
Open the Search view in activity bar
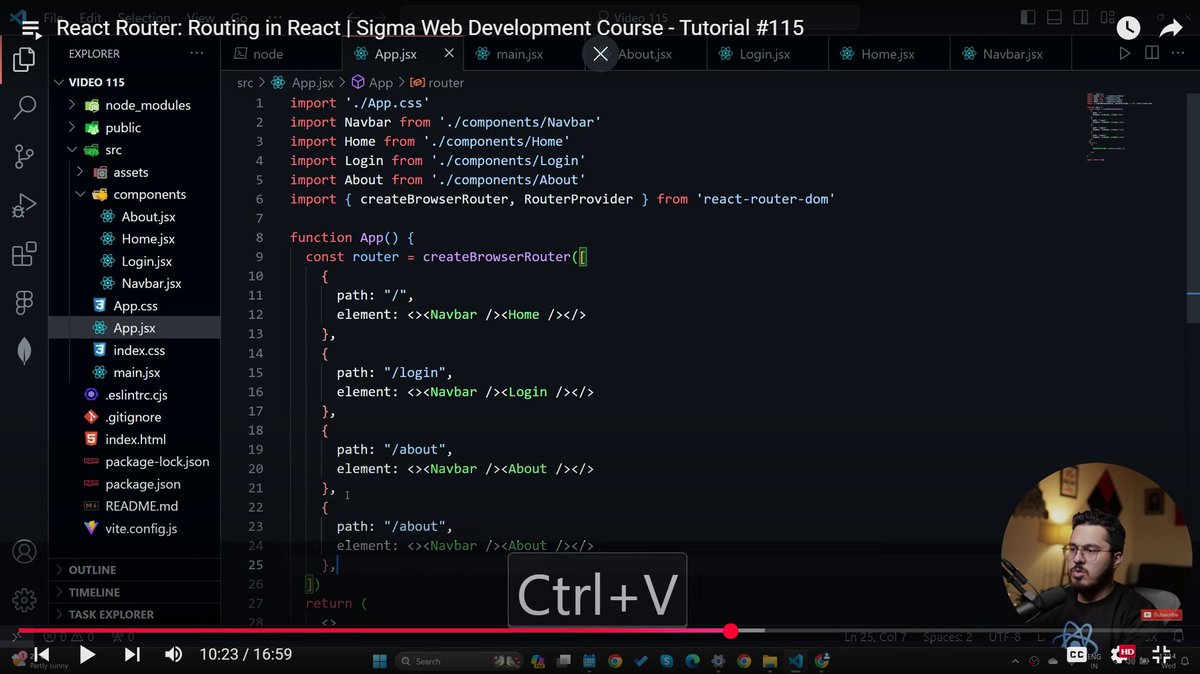point(24,108)
